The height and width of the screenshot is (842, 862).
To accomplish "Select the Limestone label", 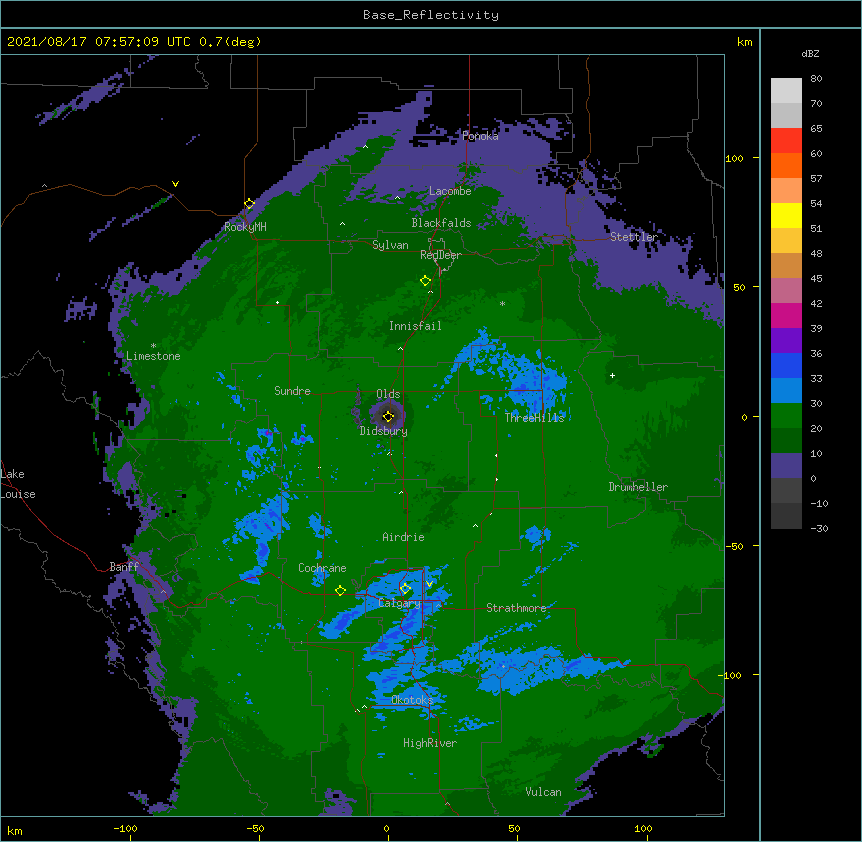I will point(153,356).
